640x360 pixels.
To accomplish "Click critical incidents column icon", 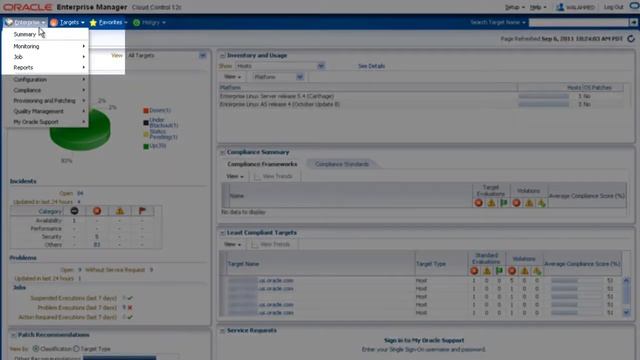I will coord(97,211).
